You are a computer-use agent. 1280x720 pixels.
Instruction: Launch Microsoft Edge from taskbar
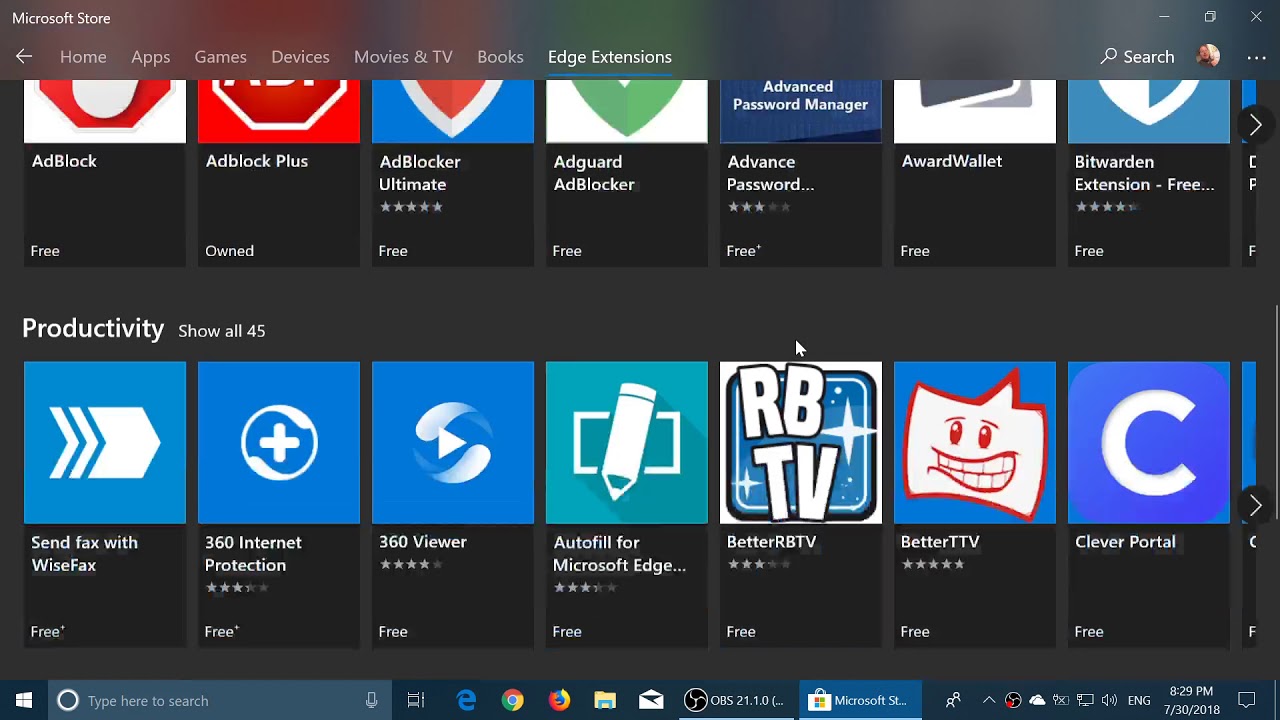[466, 700]
